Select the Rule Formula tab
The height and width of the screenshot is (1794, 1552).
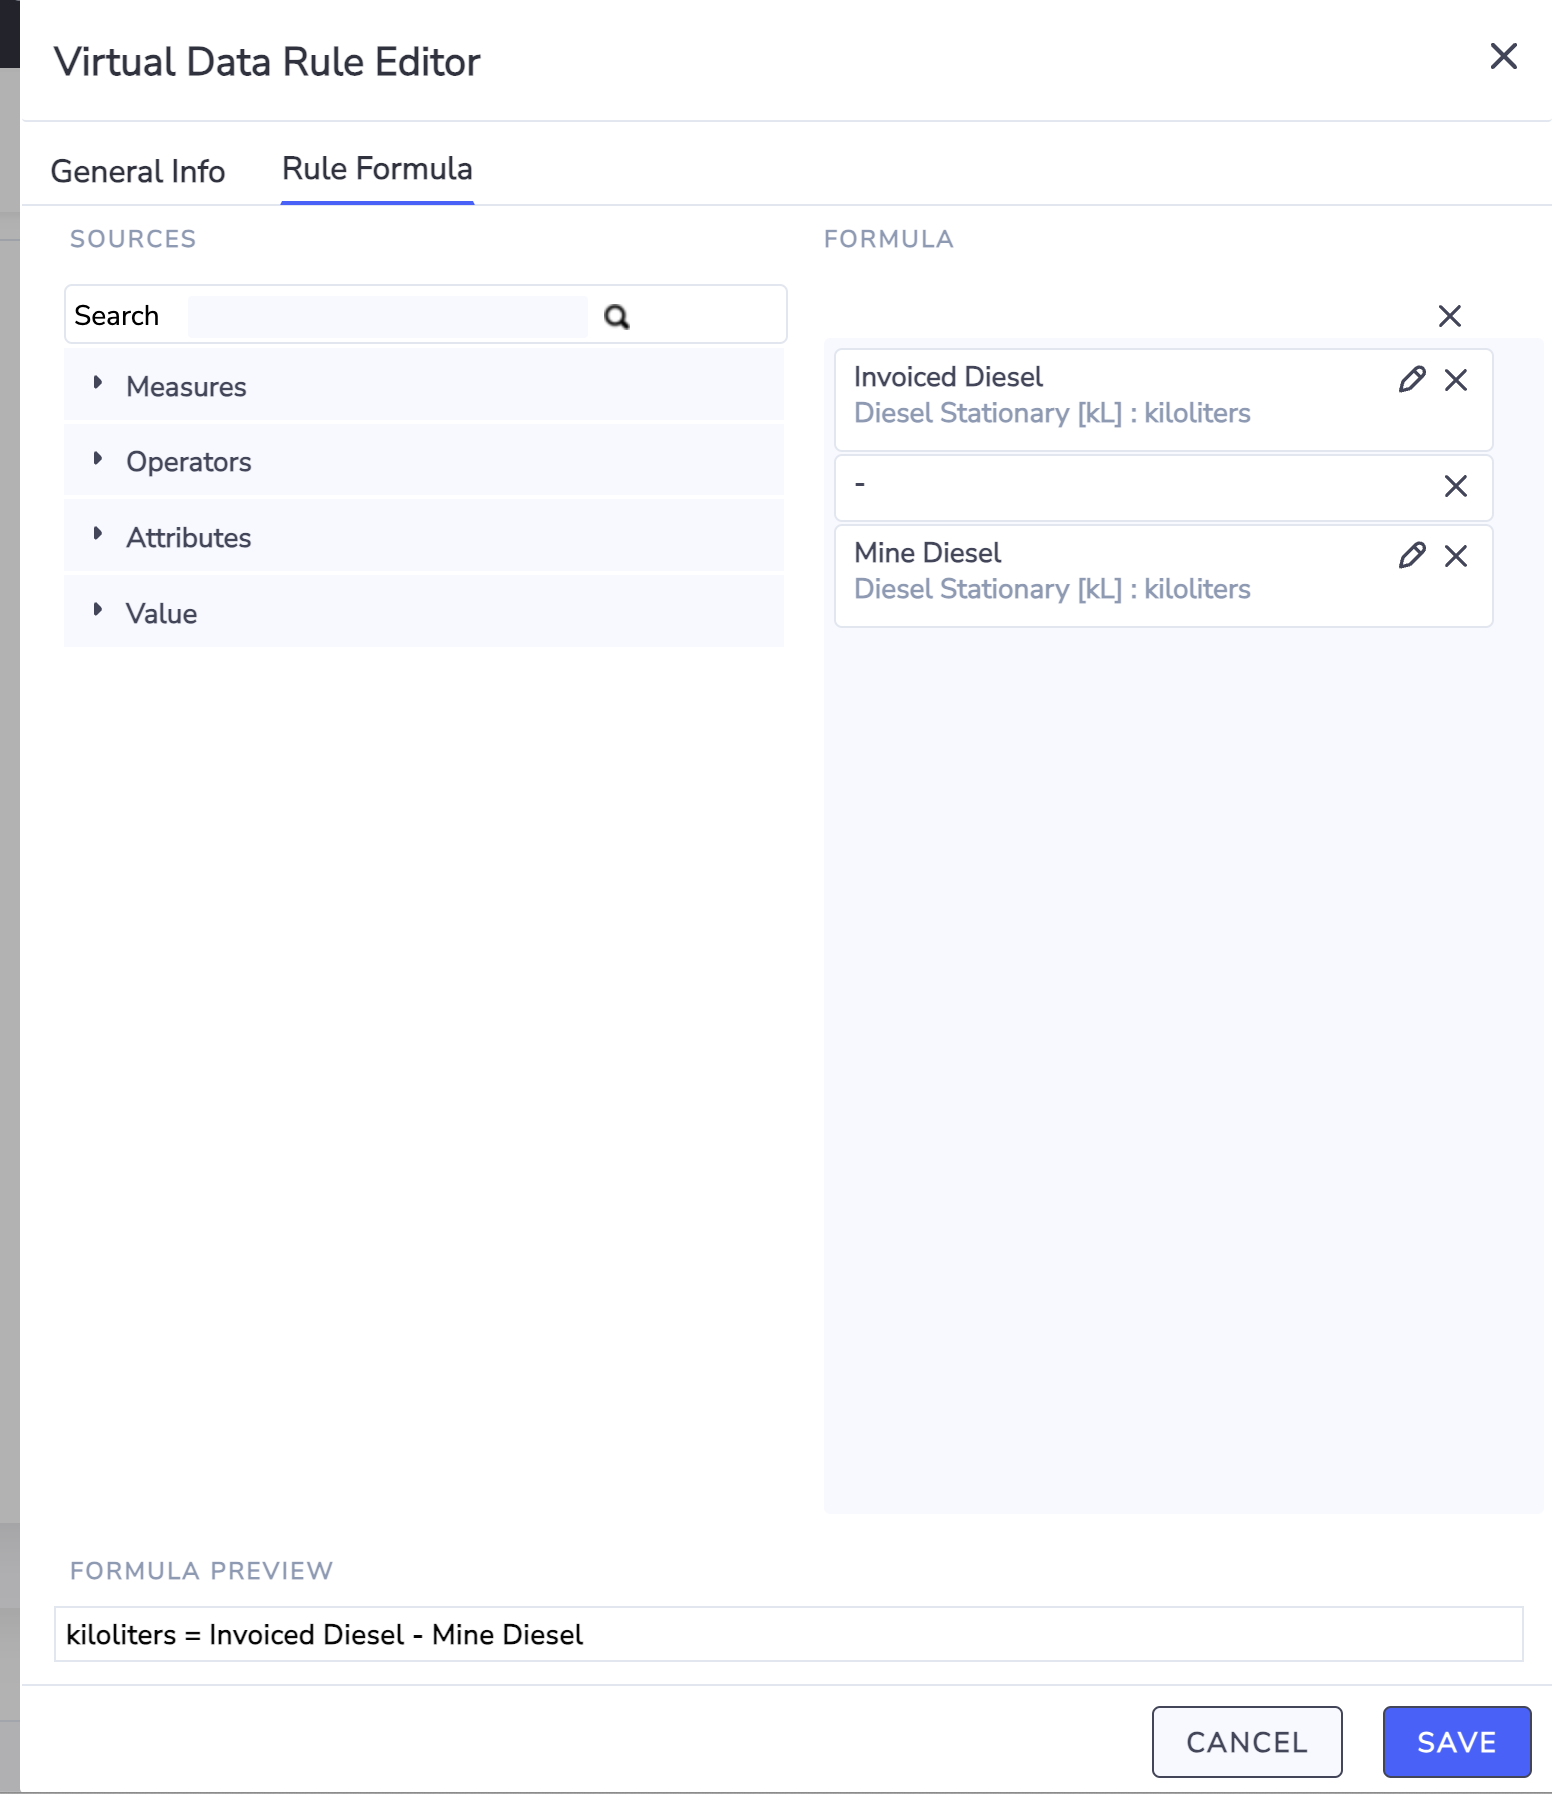pyautogui.click(x=377, y=169)
